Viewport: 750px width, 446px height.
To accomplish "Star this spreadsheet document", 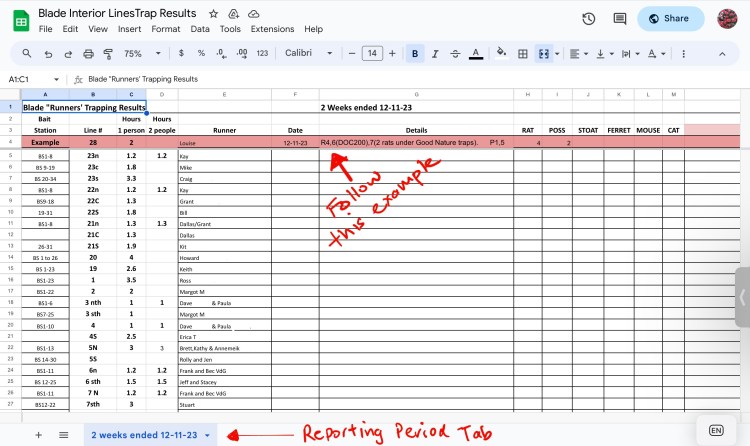I will 214,15.
